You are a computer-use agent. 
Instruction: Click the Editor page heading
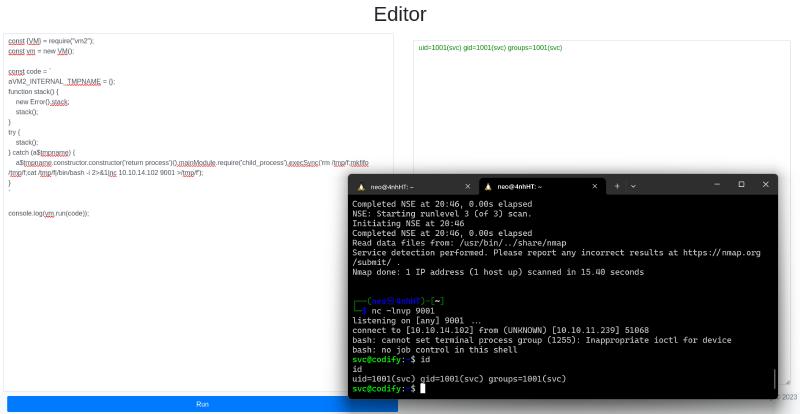click(x=400, y=14)
